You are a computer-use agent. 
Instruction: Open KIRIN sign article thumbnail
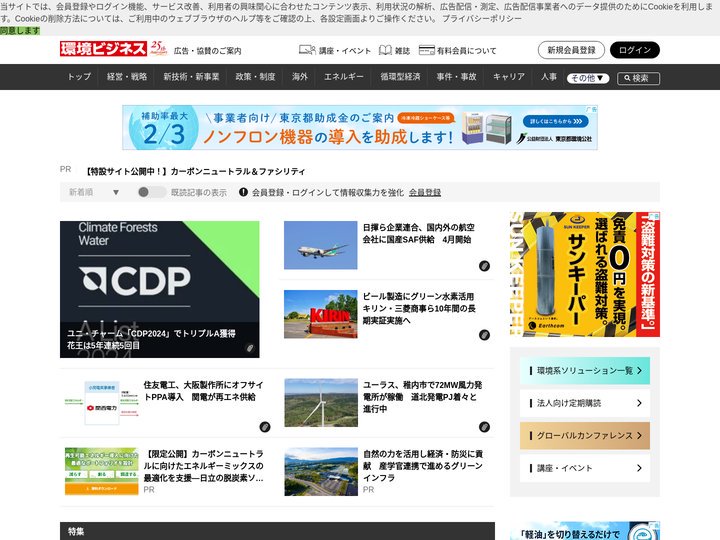coord(321,314)
